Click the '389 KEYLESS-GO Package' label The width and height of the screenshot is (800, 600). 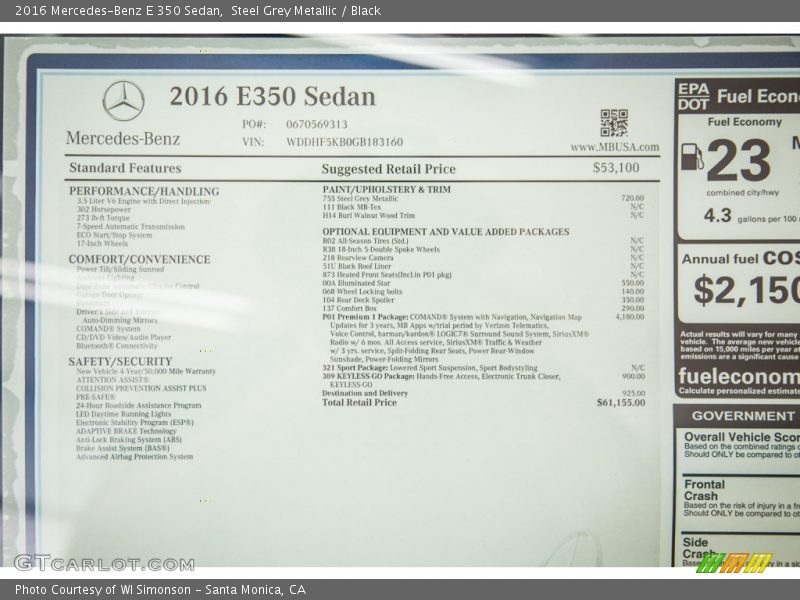pos(368,376)
